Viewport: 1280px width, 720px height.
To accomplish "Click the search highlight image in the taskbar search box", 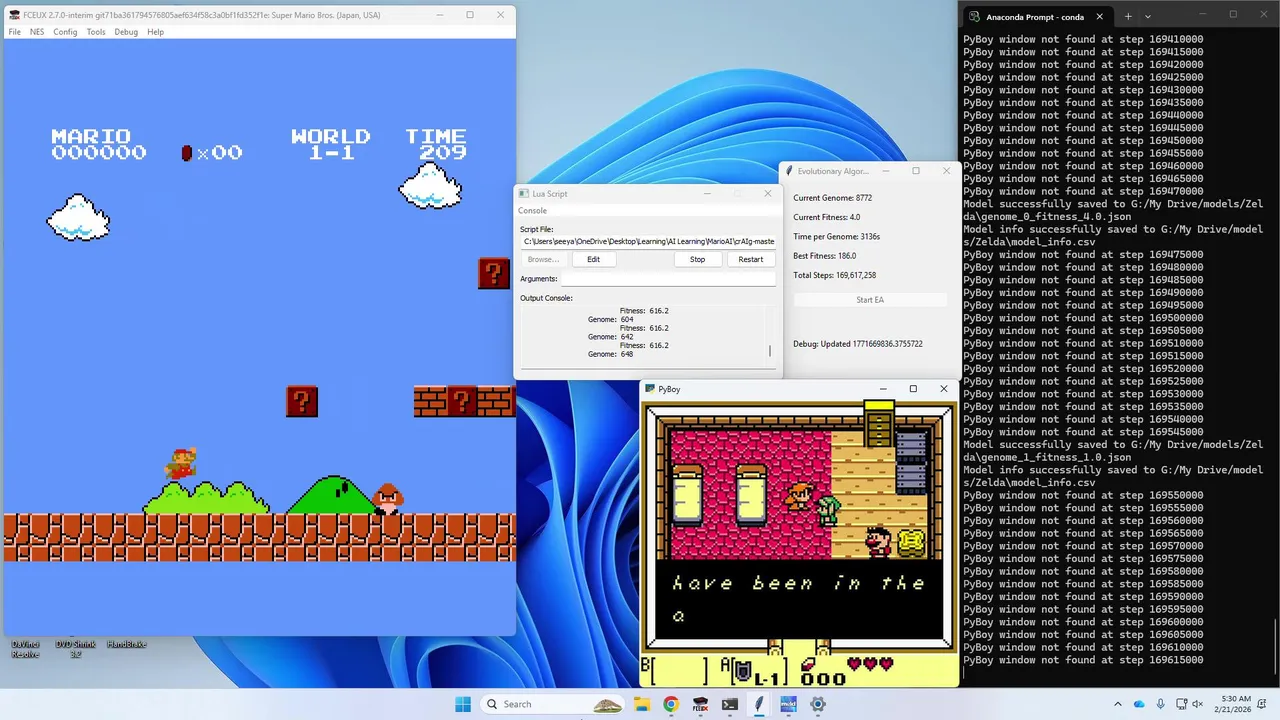I will coord(607,704).
